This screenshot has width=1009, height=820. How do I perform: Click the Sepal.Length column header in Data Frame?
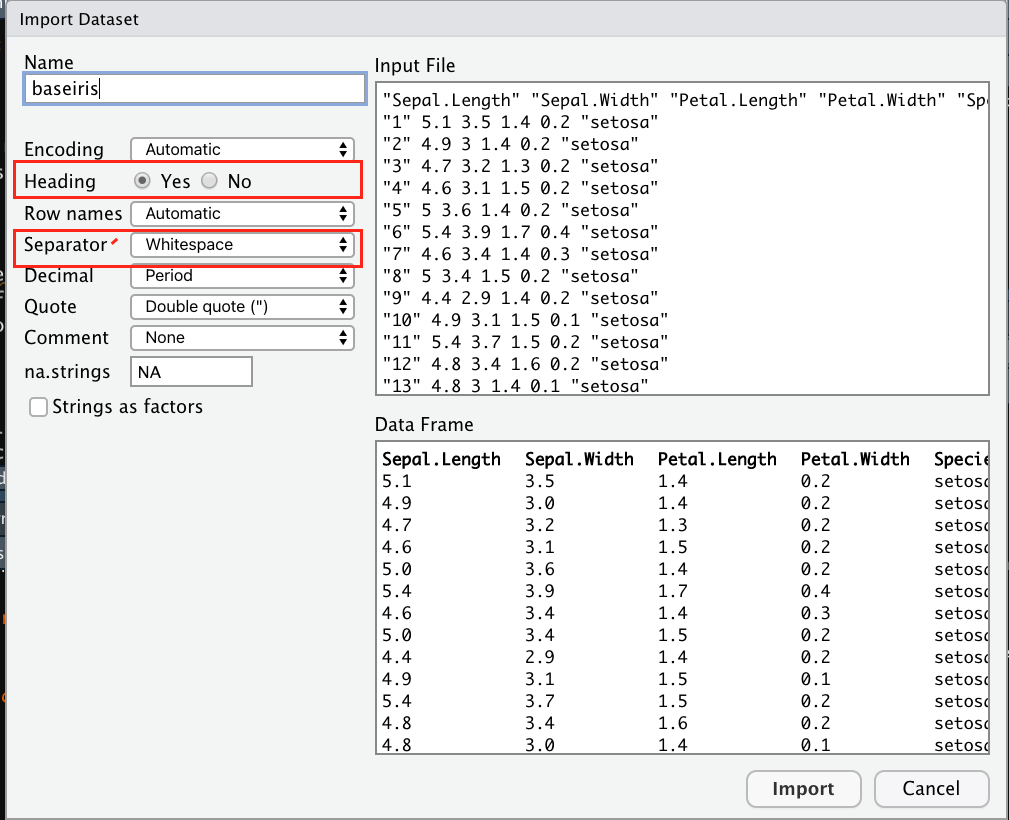(x=441, y=460)
